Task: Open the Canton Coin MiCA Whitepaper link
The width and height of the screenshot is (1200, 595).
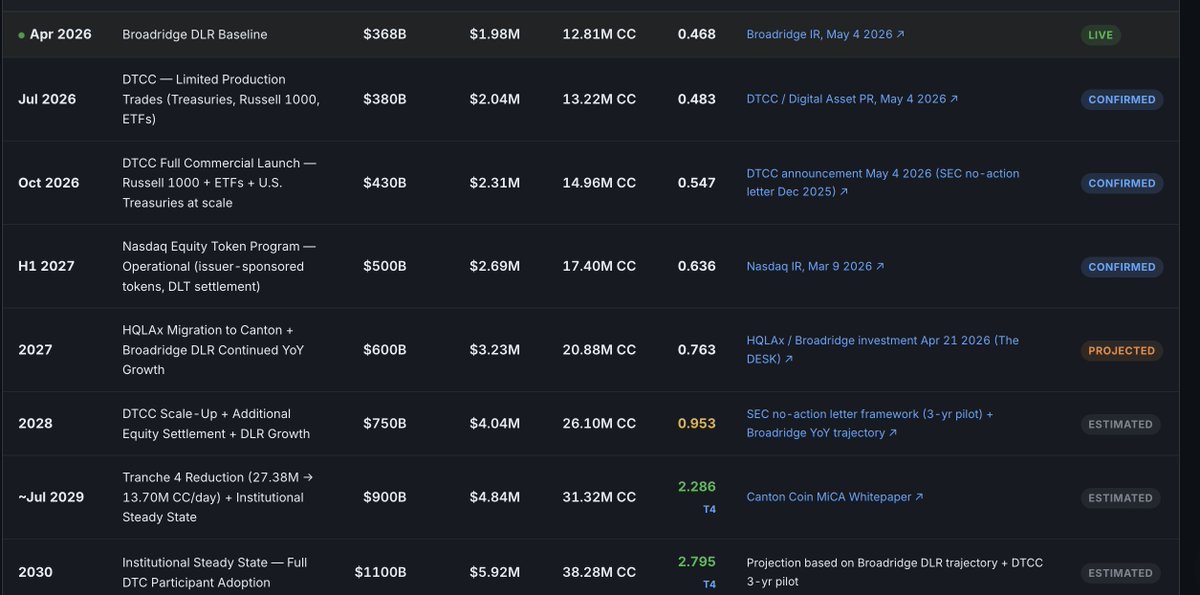Action: click(x=835, y=497)
